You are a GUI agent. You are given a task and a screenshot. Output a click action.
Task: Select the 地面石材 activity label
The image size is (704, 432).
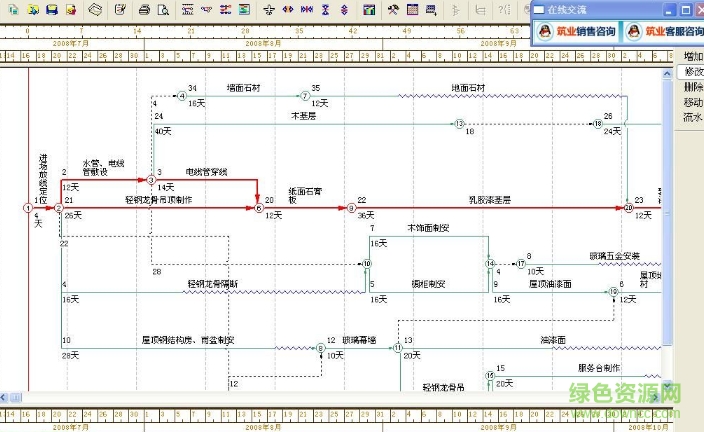pyautogui.click(x=468, y=88)
